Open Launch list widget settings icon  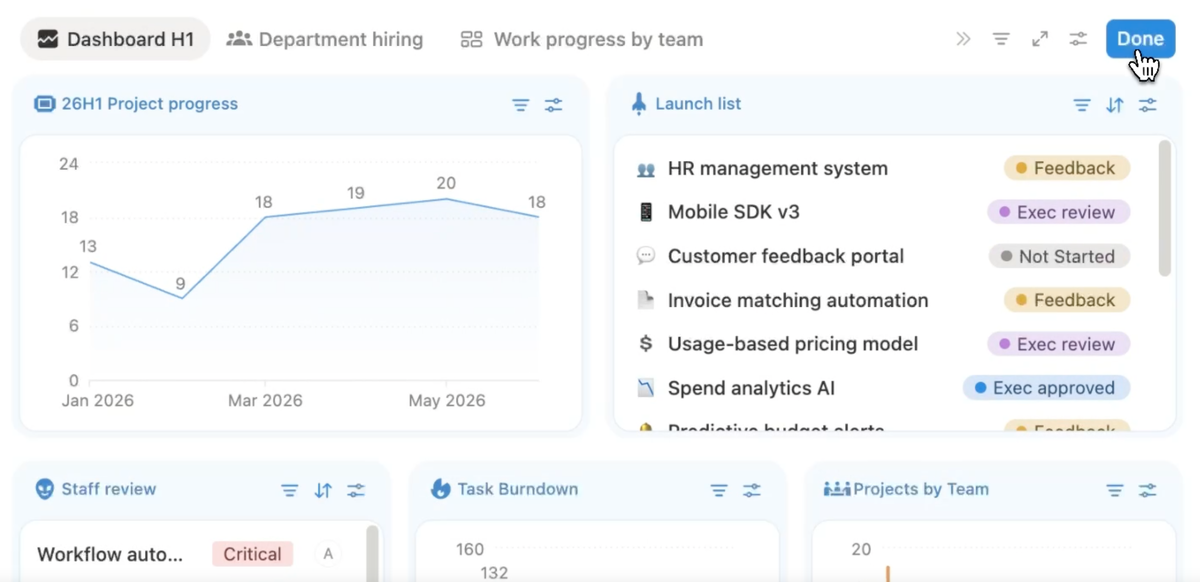click(1148, 104)
